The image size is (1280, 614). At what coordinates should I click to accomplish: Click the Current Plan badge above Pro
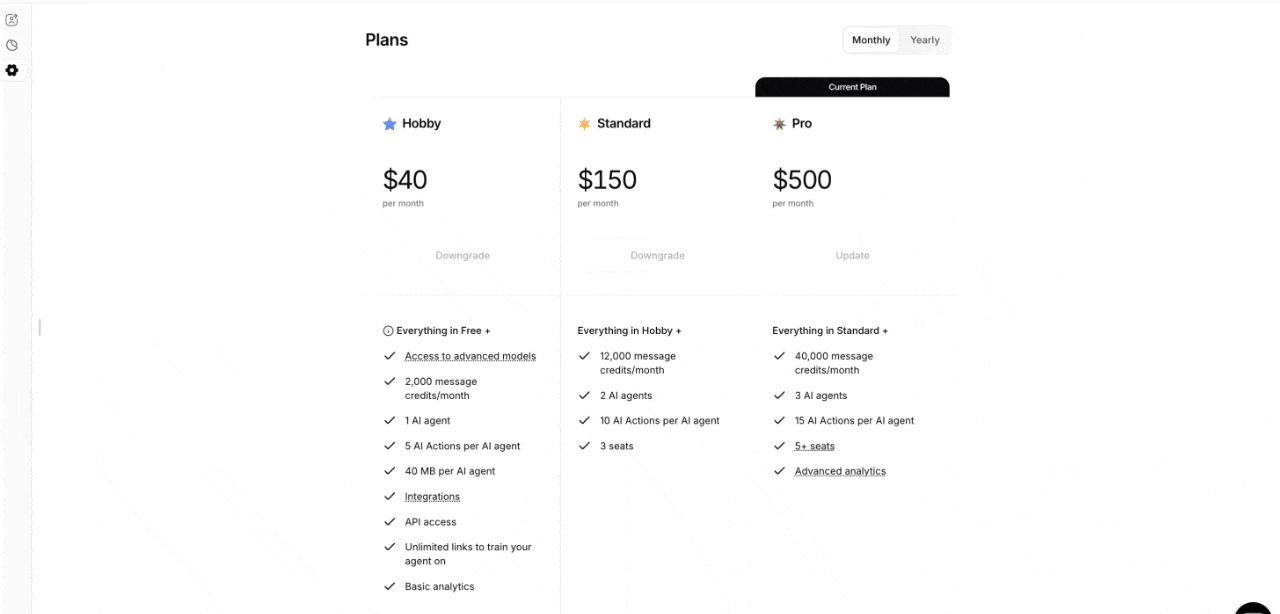coord(852,87)
